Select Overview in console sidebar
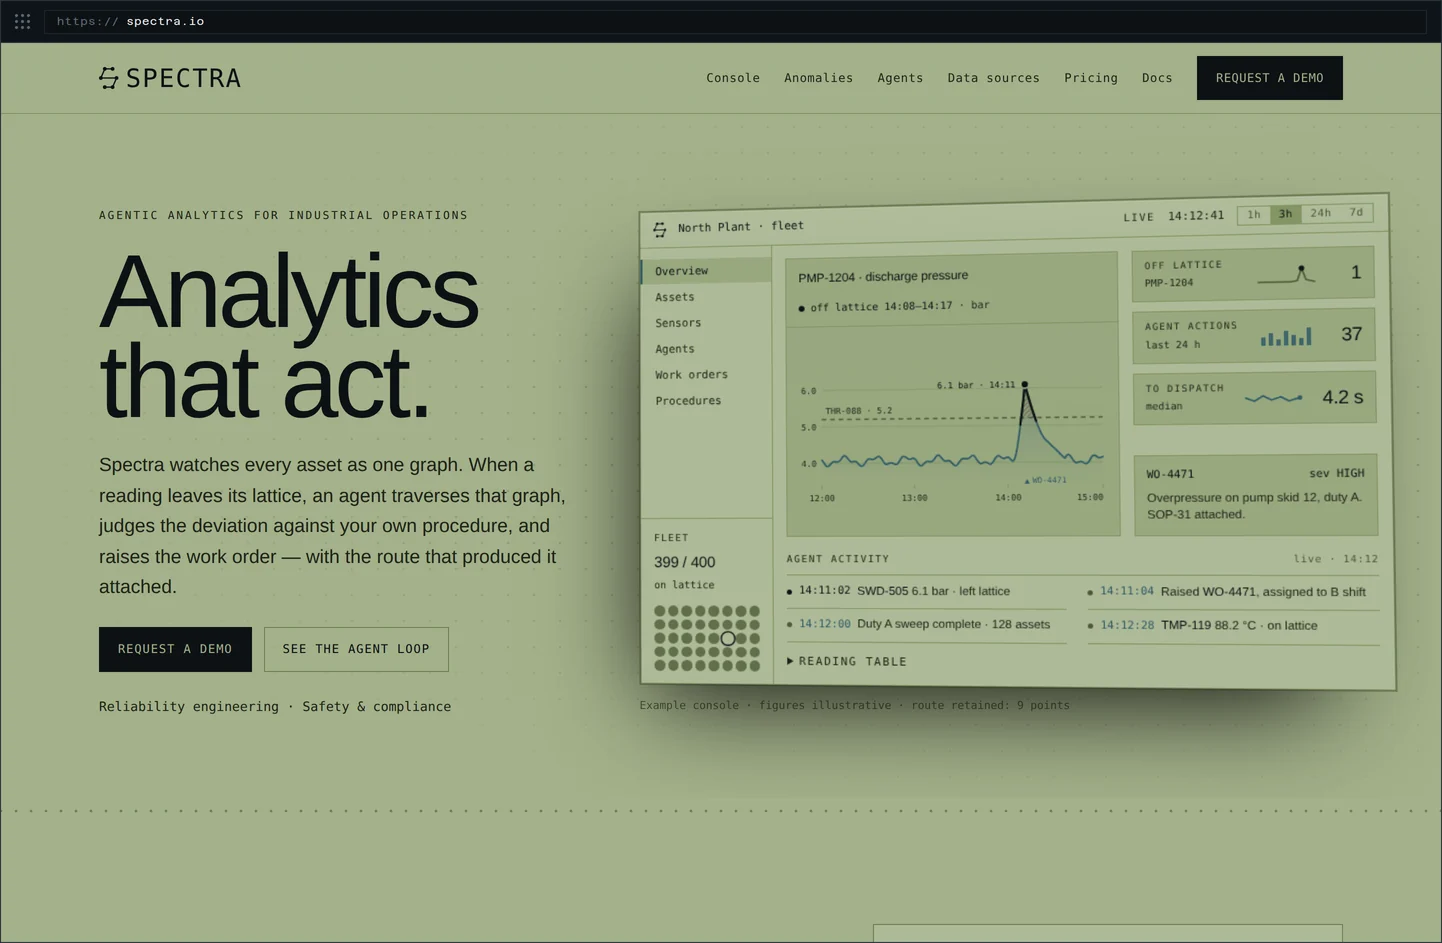Screen dimensions: 1442x943 tap(706, 271)
